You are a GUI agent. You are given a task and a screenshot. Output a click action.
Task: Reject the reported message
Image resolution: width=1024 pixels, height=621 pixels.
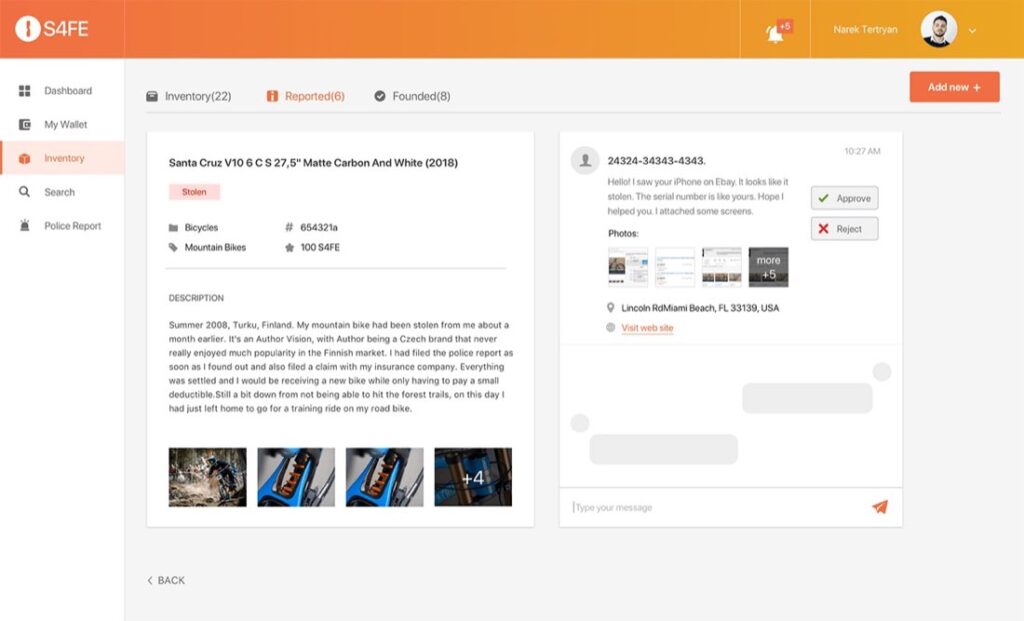point(844,229)
